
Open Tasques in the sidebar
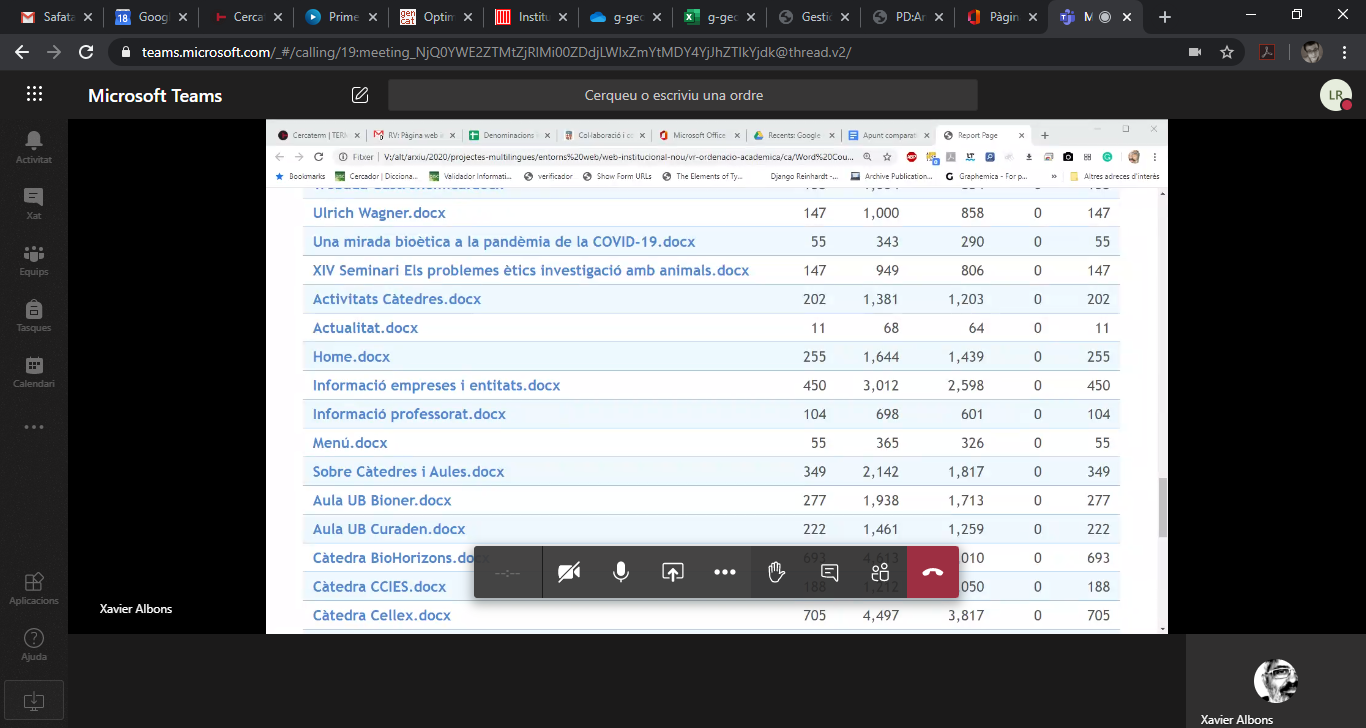click(x=34, y=315)
